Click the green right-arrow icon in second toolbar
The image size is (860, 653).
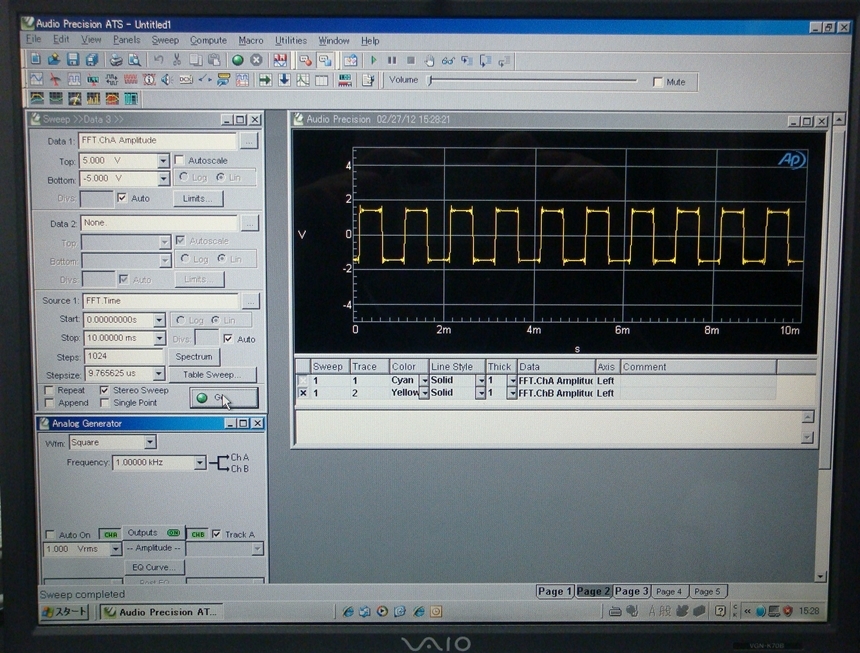265,81
